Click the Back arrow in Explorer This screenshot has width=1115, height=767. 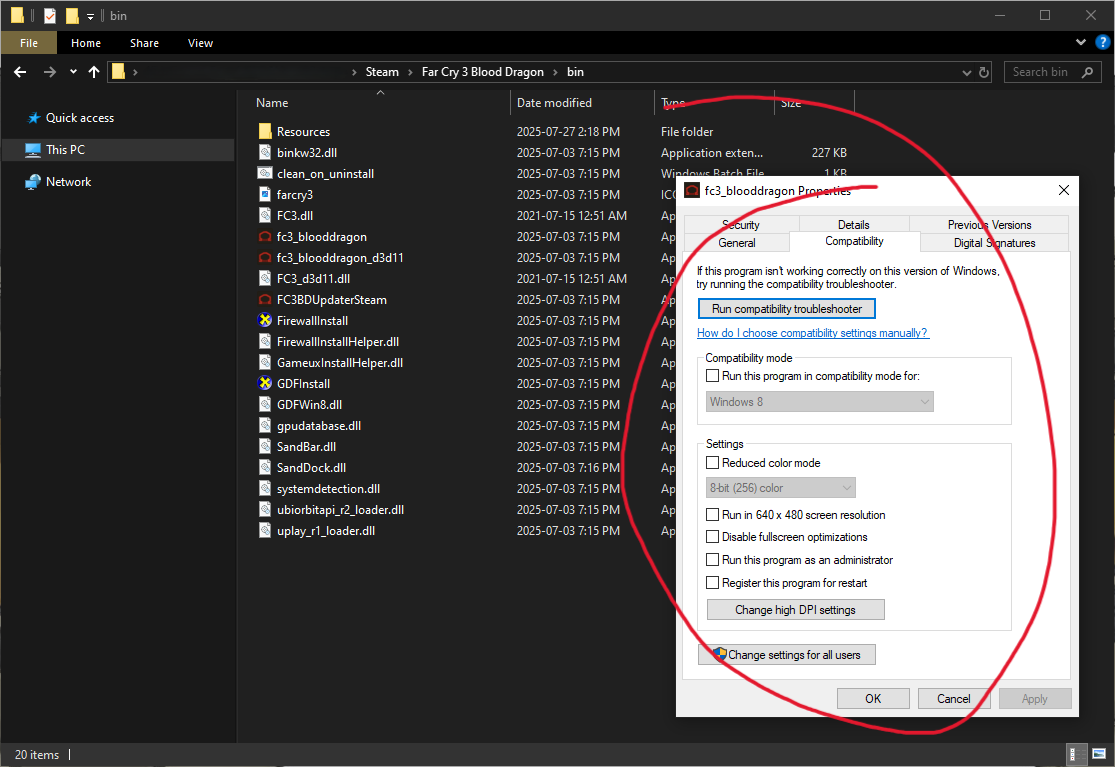tap(20, 72)
